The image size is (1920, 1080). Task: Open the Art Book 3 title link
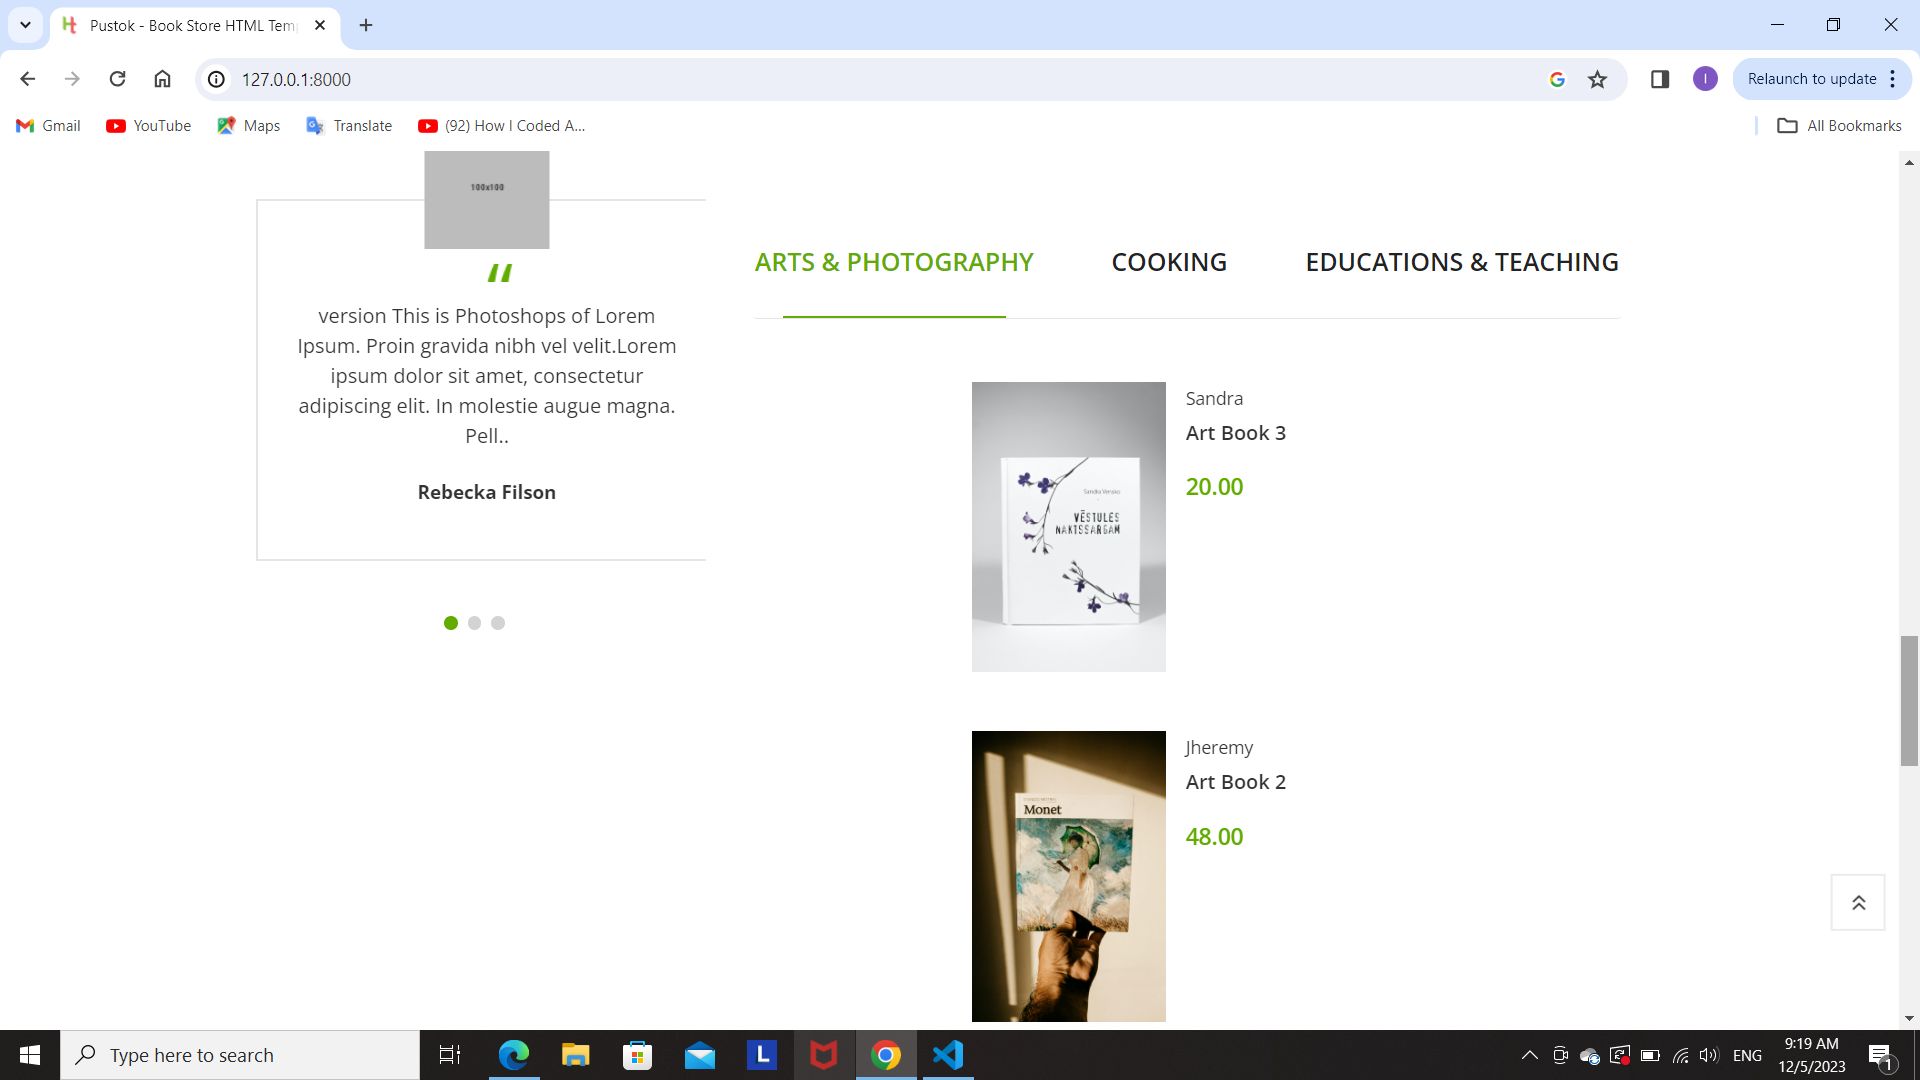tap(1235, 433)
